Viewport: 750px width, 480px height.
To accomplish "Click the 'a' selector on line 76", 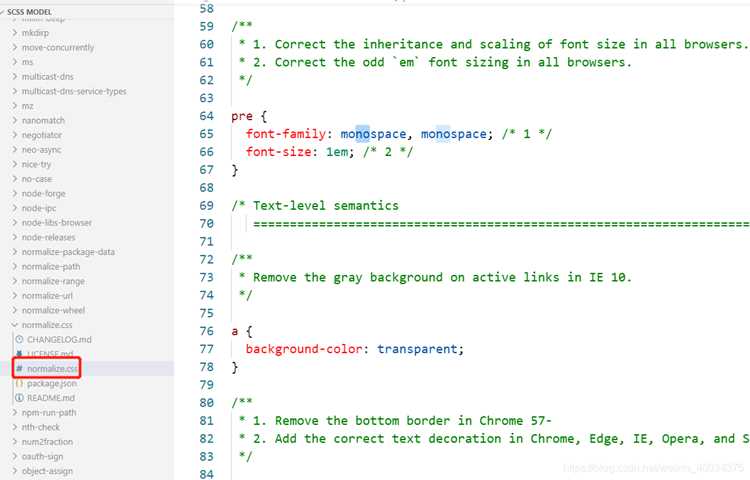I will [x=234, y=331].
